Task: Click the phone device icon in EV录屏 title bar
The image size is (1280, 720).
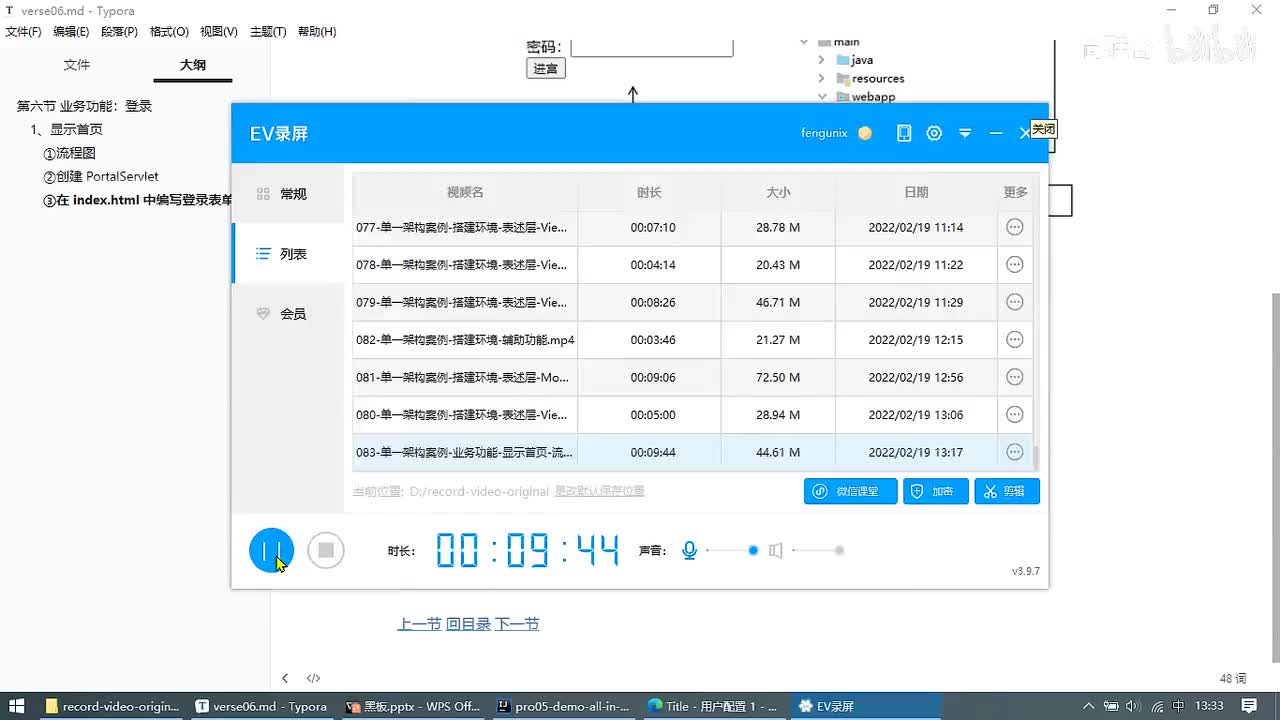Action: [904, 133]
